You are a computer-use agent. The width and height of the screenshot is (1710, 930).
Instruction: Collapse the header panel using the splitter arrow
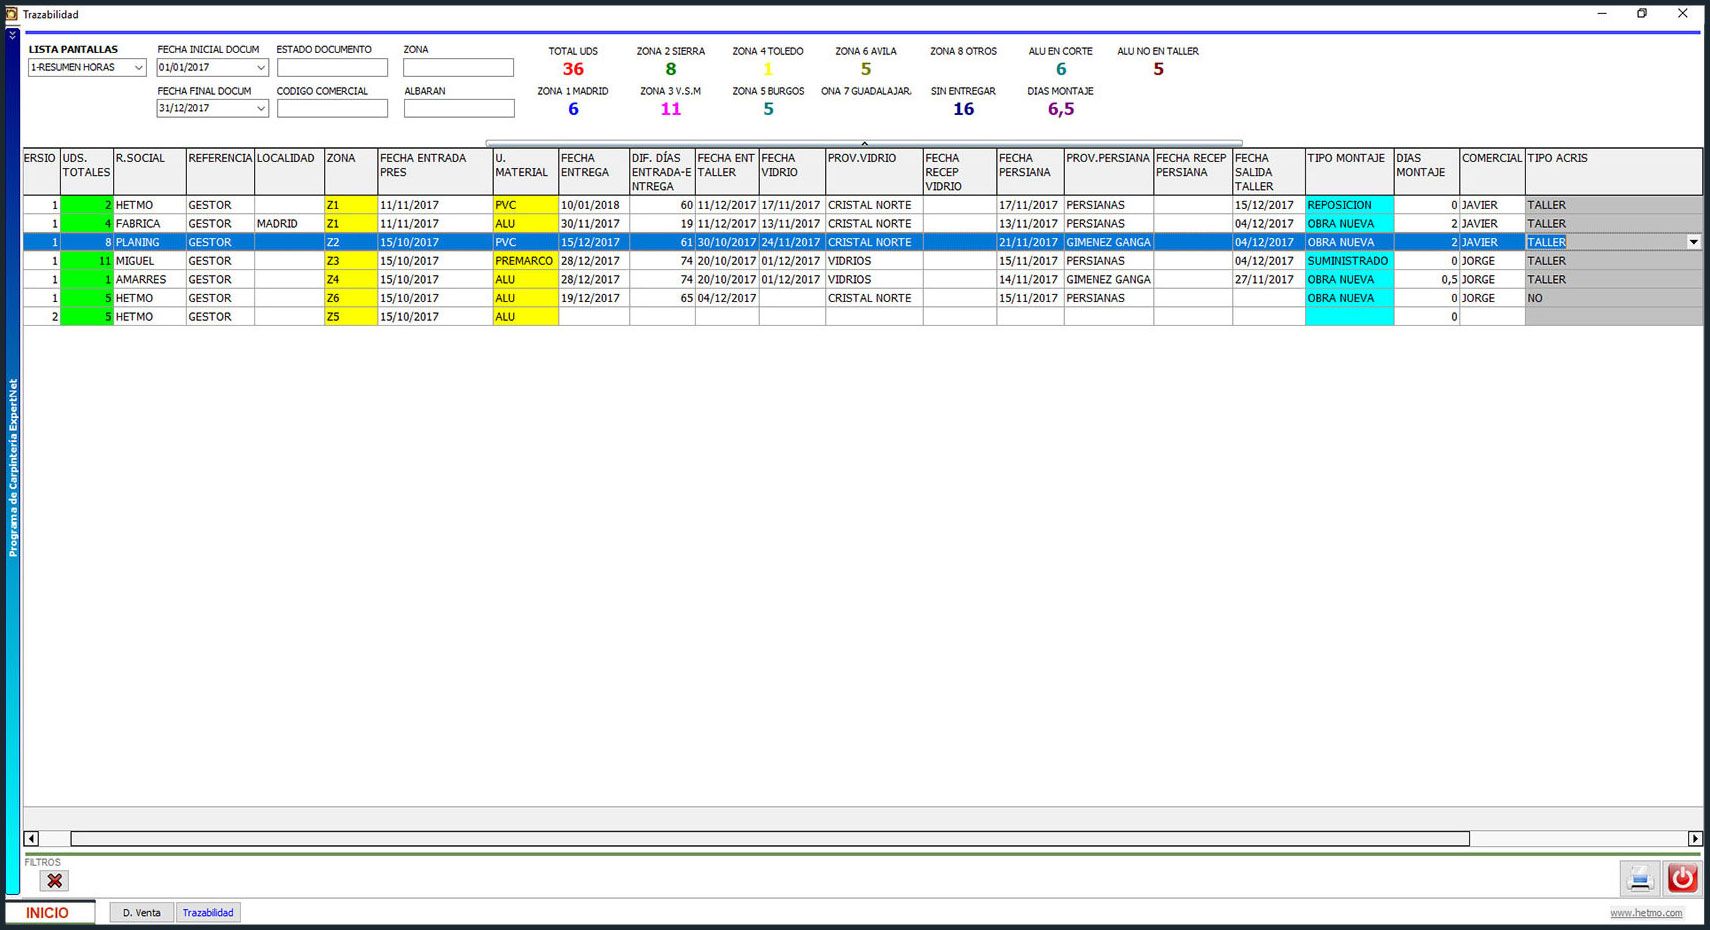click(864, 144)
